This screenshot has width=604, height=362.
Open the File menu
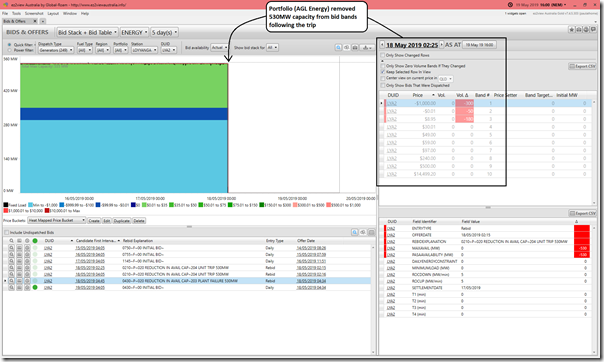click(x=5, y=13)
